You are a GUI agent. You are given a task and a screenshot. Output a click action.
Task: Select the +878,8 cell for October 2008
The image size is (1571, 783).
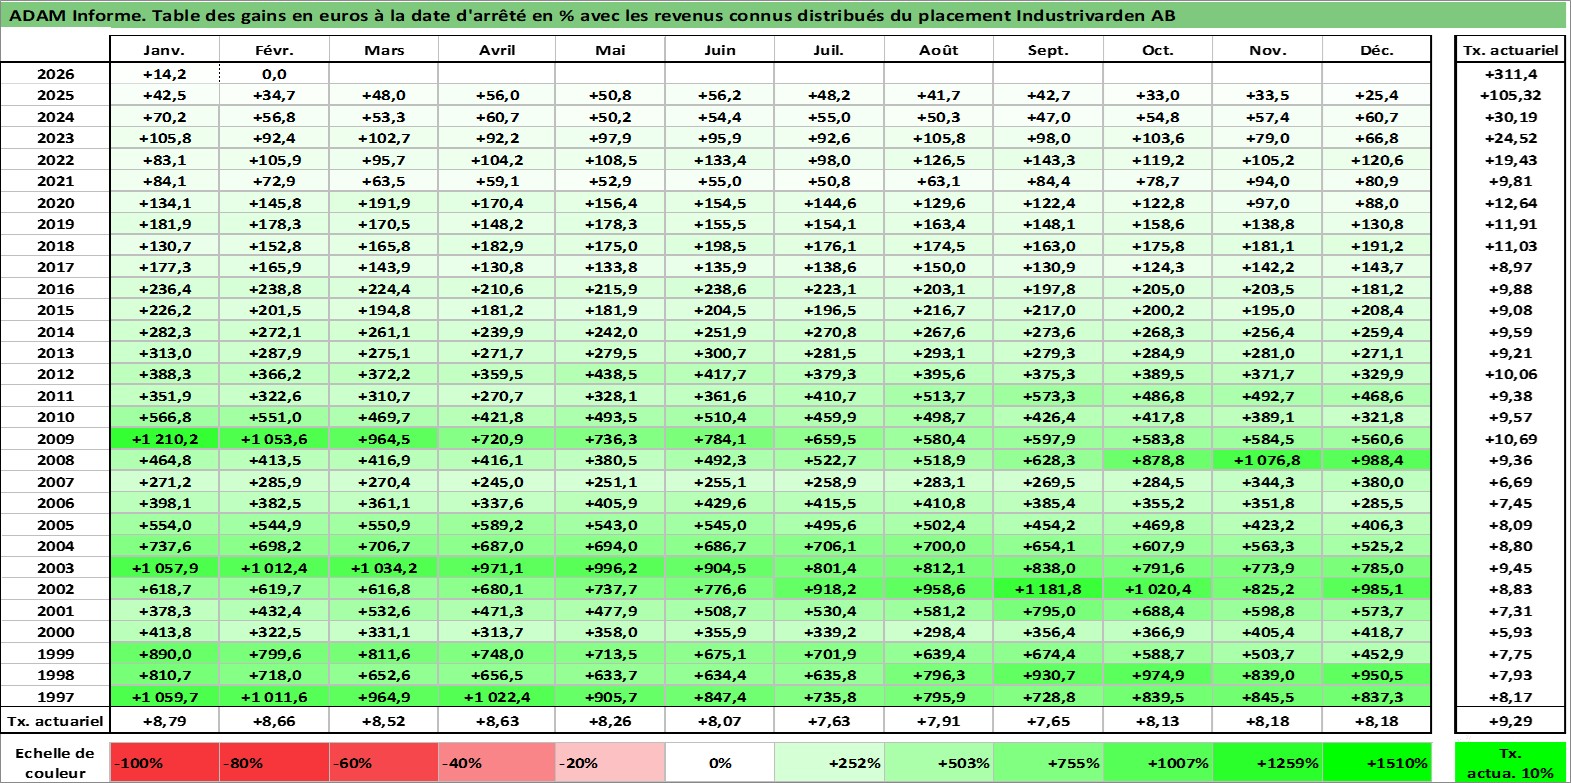(1158, 460)
